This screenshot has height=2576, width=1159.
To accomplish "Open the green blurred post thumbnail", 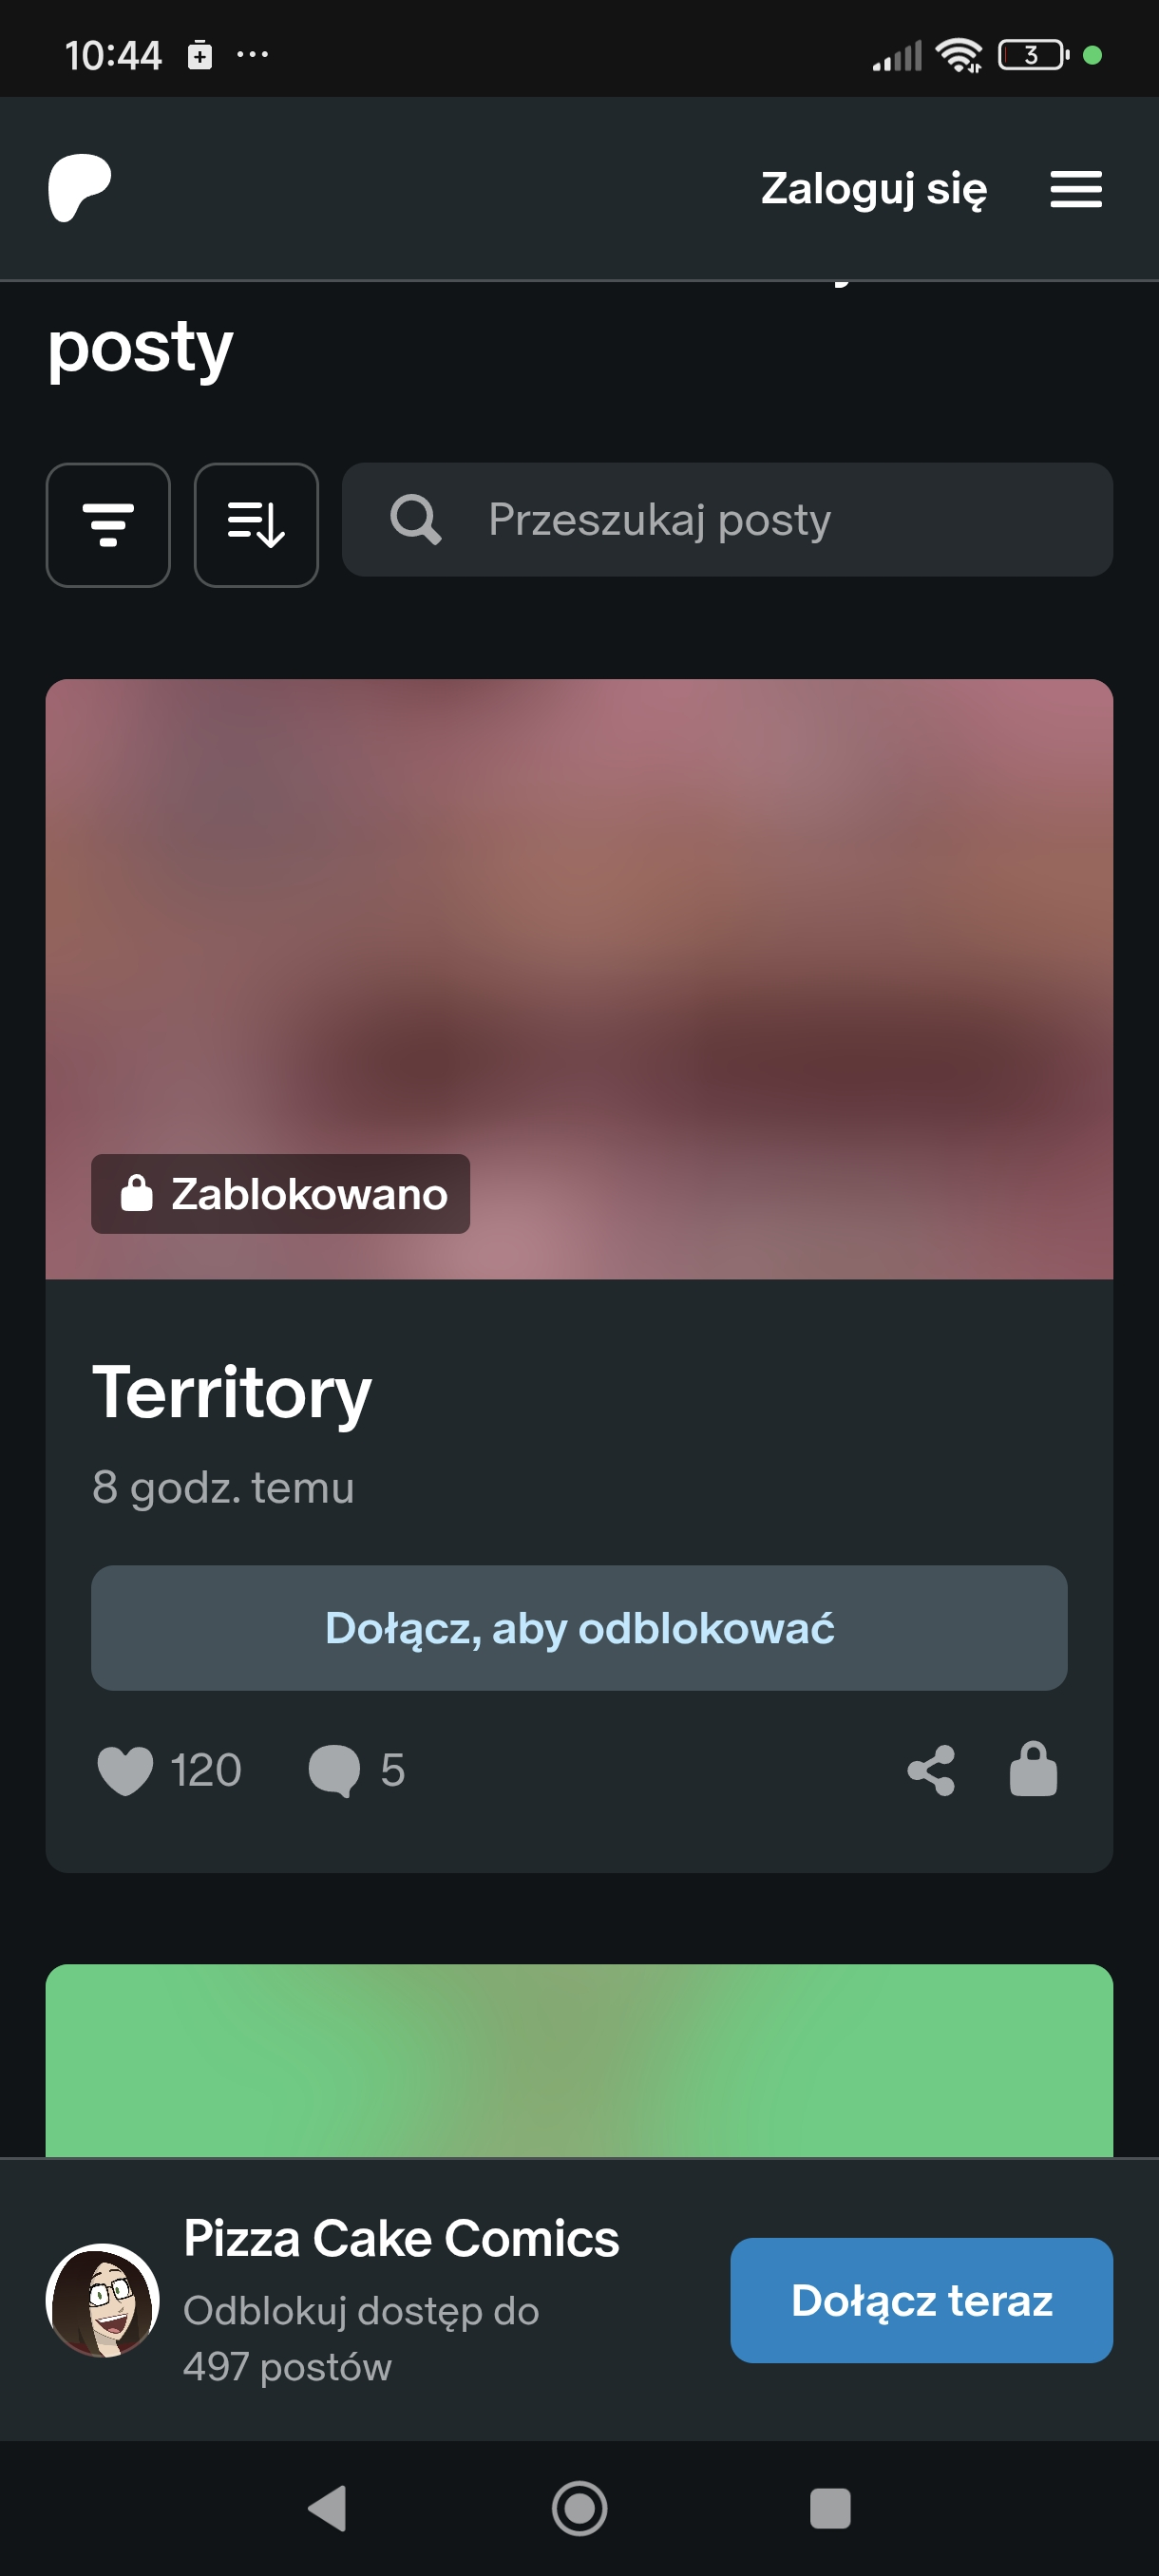I will click(x=579, y=2060).
